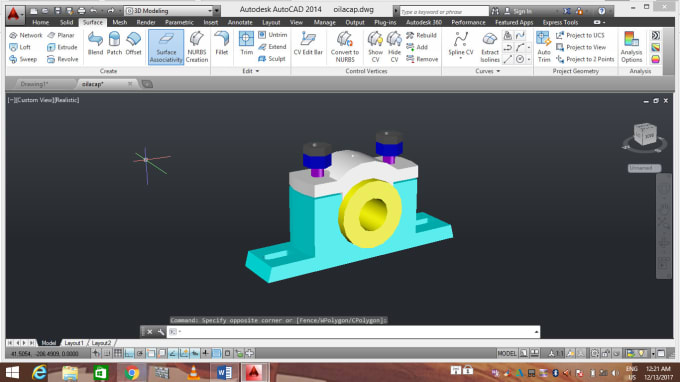Select the Blend surface tool
680x382 pixels.
(x=95, y=43)
